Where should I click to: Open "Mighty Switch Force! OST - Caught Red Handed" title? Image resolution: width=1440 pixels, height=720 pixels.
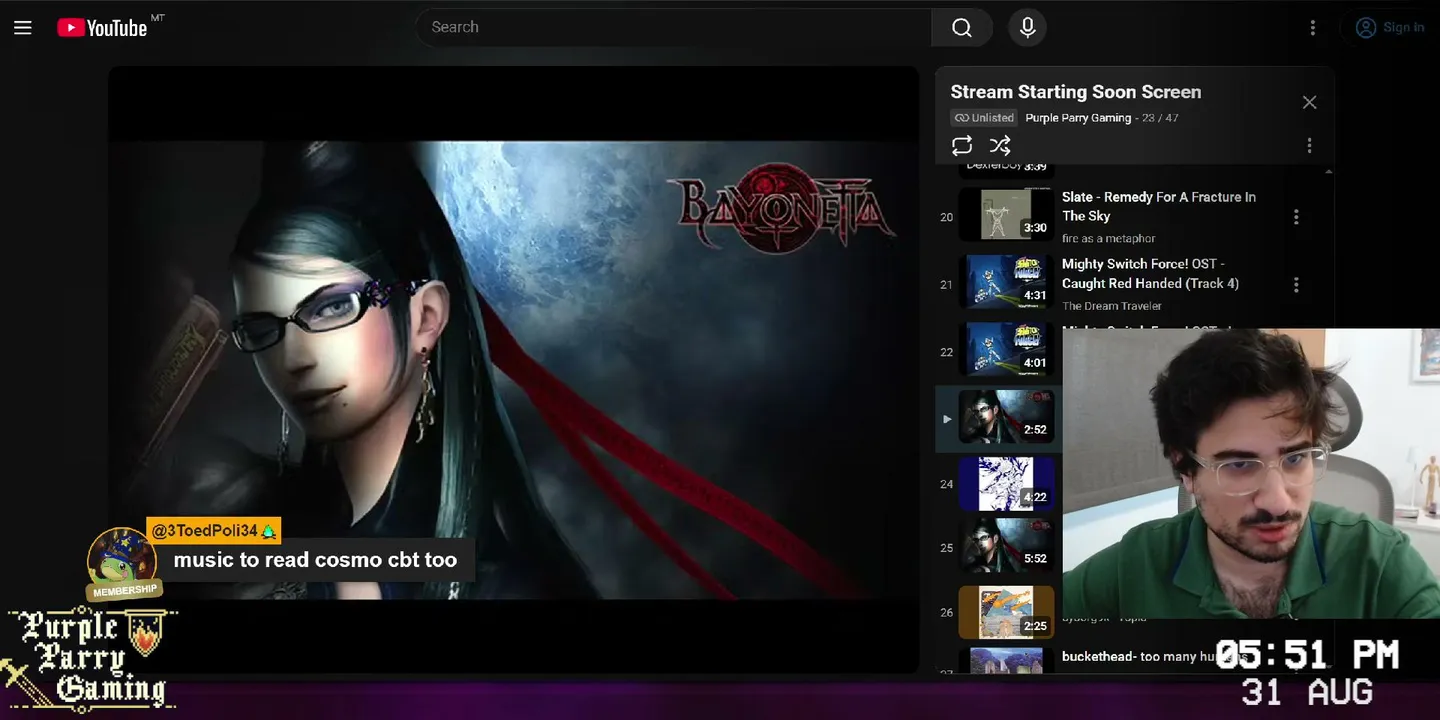coord(1150,274)
